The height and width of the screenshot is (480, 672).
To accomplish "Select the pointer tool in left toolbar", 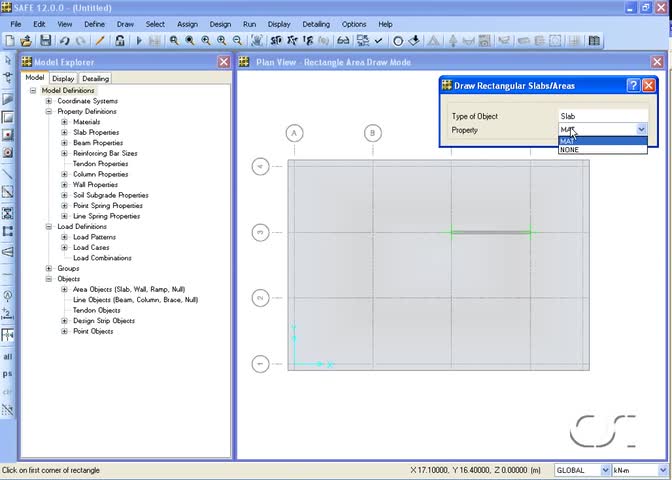I will point(8,60).
